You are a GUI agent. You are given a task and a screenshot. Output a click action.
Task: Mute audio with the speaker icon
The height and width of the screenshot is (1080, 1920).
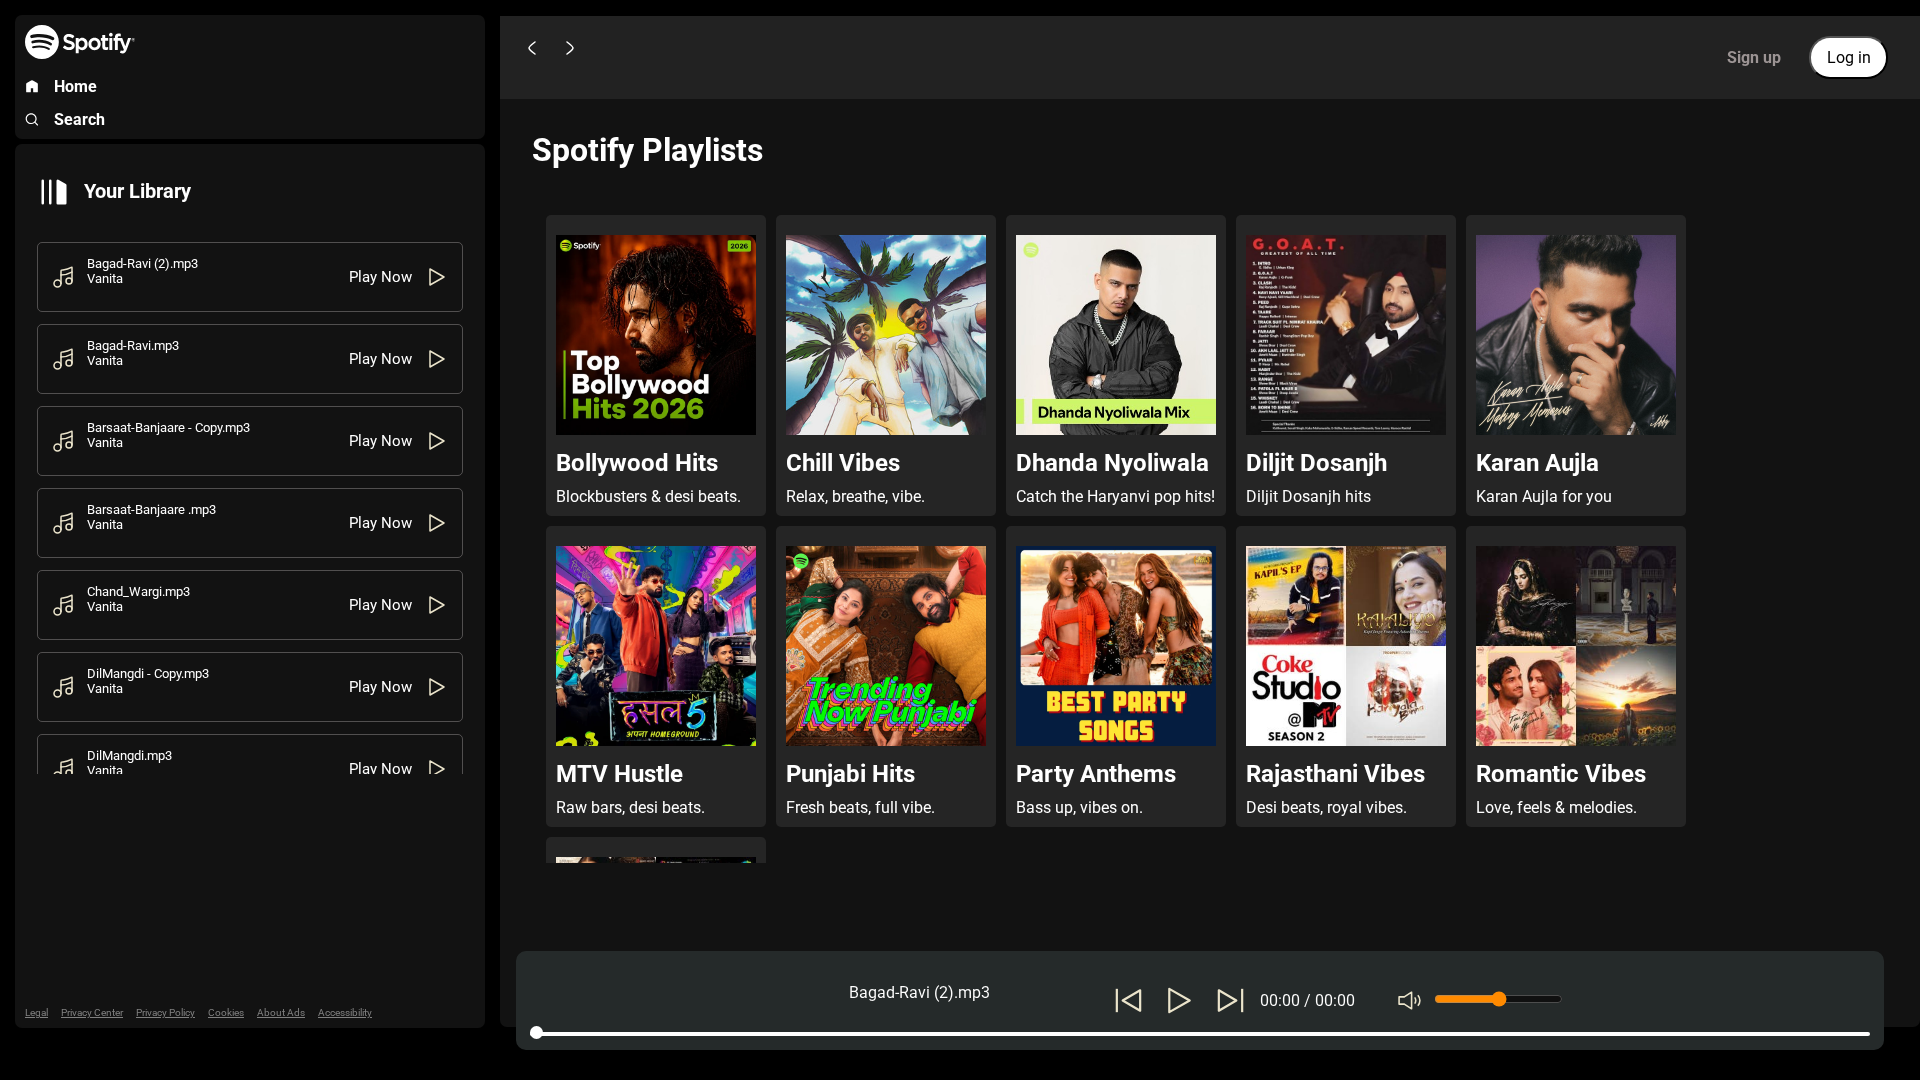click(1409, 1001)
